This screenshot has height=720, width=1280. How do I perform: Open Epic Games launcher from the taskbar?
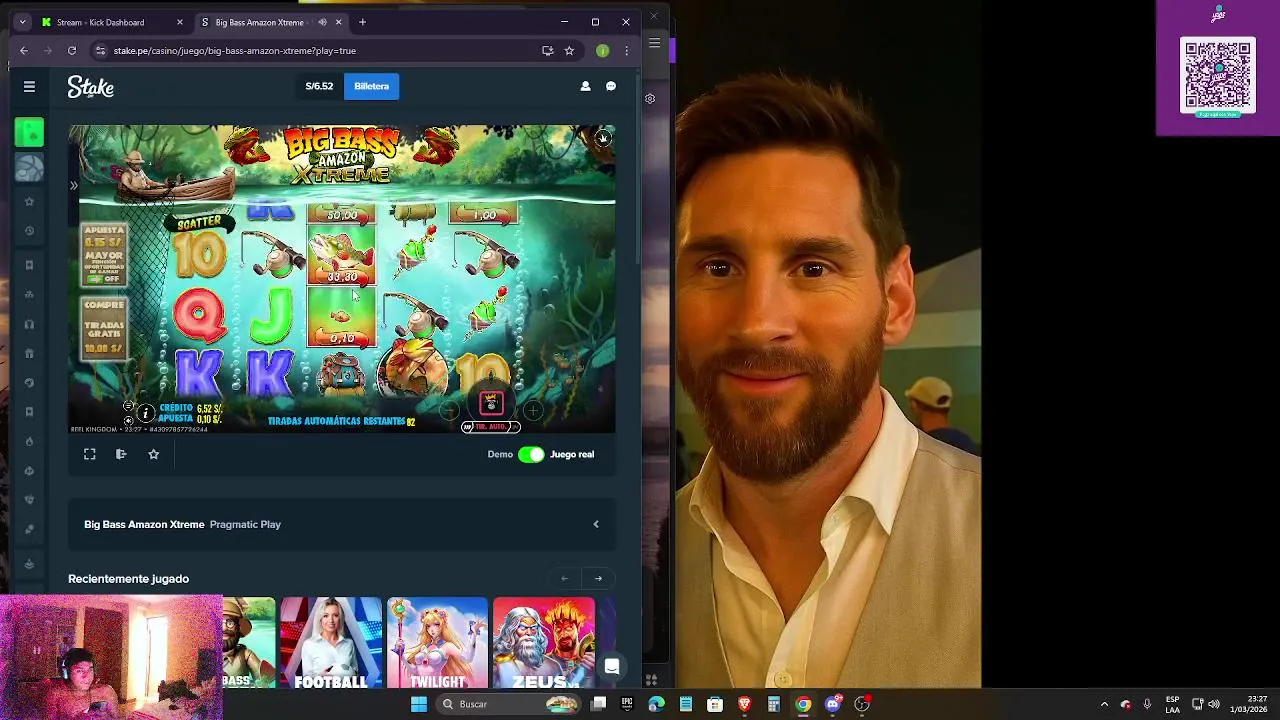(x=627, y=704)
